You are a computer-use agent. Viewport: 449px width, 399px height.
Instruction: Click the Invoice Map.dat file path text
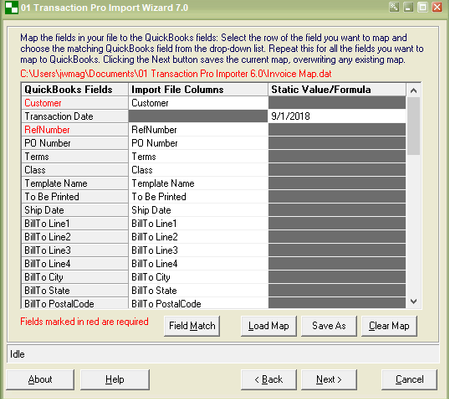(x=176, y=74)
